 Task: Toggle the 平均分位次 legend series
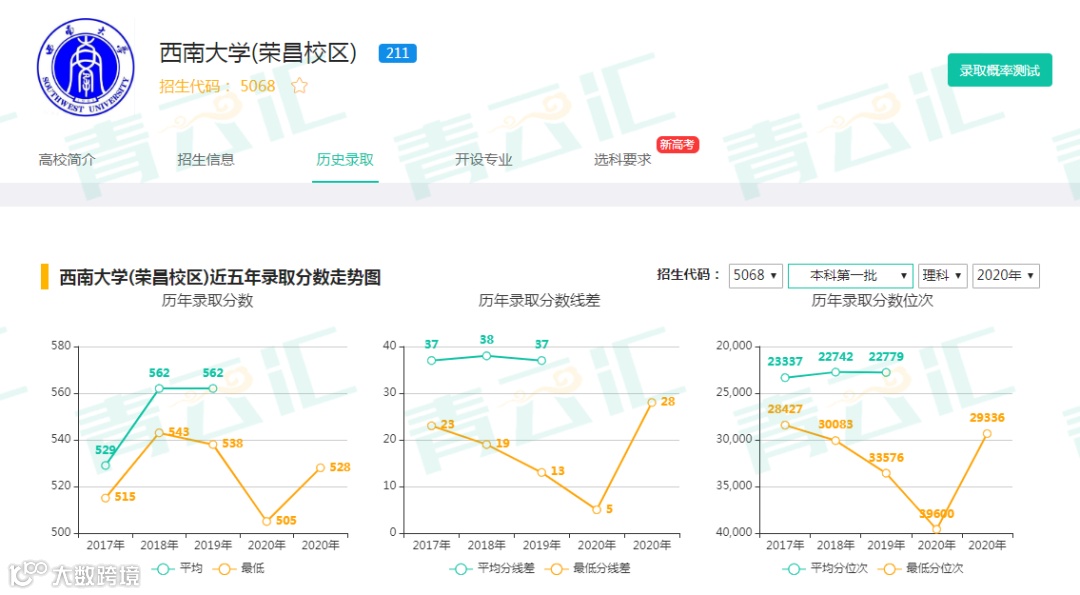click(x=825, y=568)
